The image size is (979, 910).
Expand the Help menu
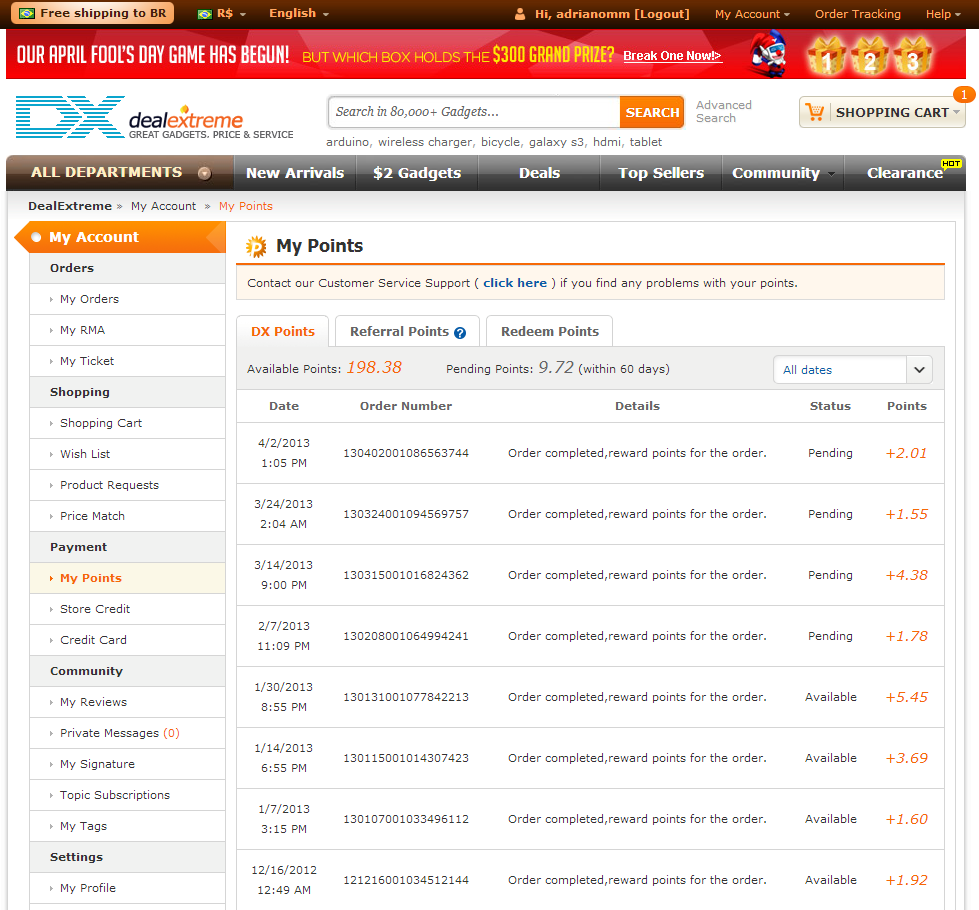943,14
